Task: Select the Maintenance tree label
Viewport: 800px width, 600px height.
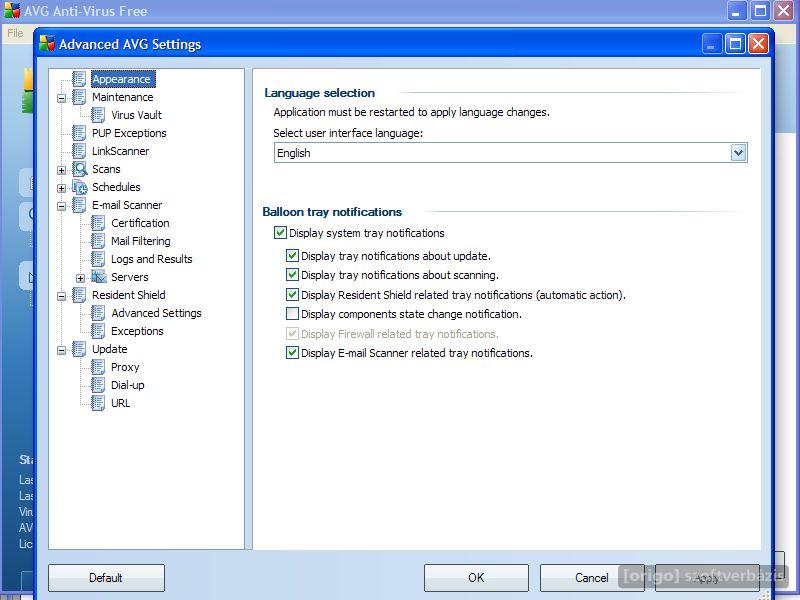Action: 122,97
